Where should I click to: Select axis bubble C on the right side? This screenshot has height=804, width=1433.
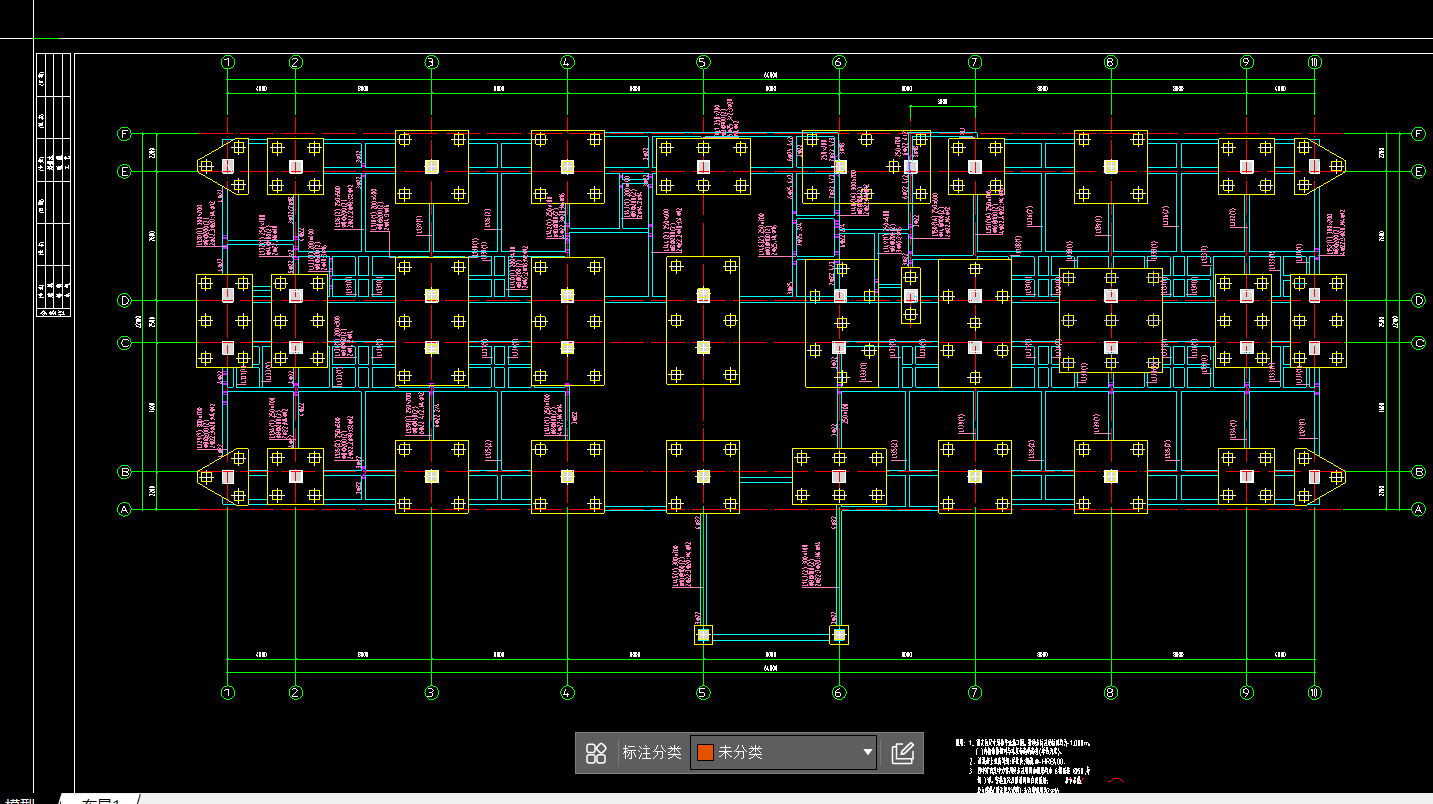(1418, 343)
